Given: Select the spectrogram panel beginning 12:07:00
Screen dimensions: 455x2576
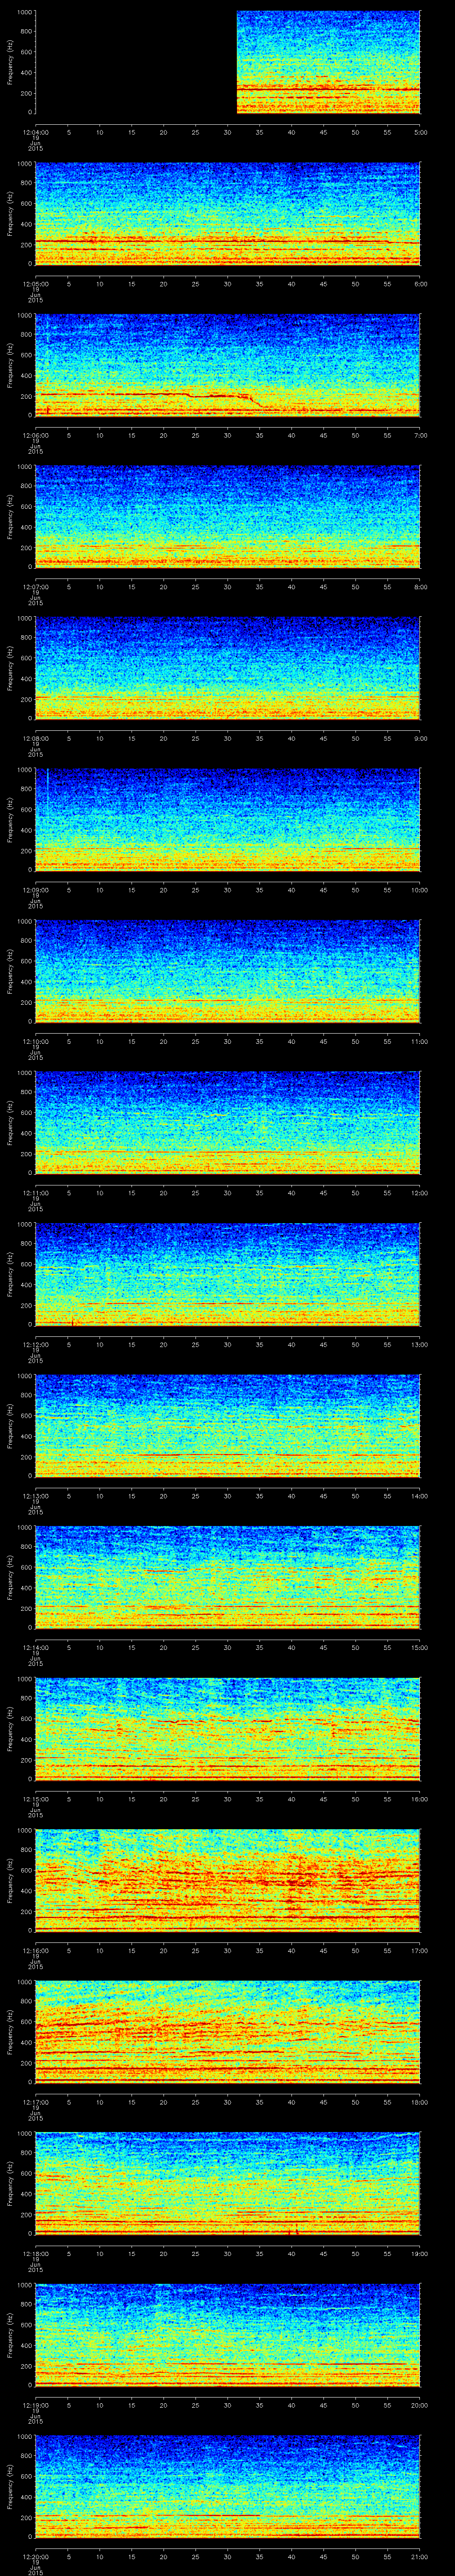Looking at the screenshot, I should (228, 517).
